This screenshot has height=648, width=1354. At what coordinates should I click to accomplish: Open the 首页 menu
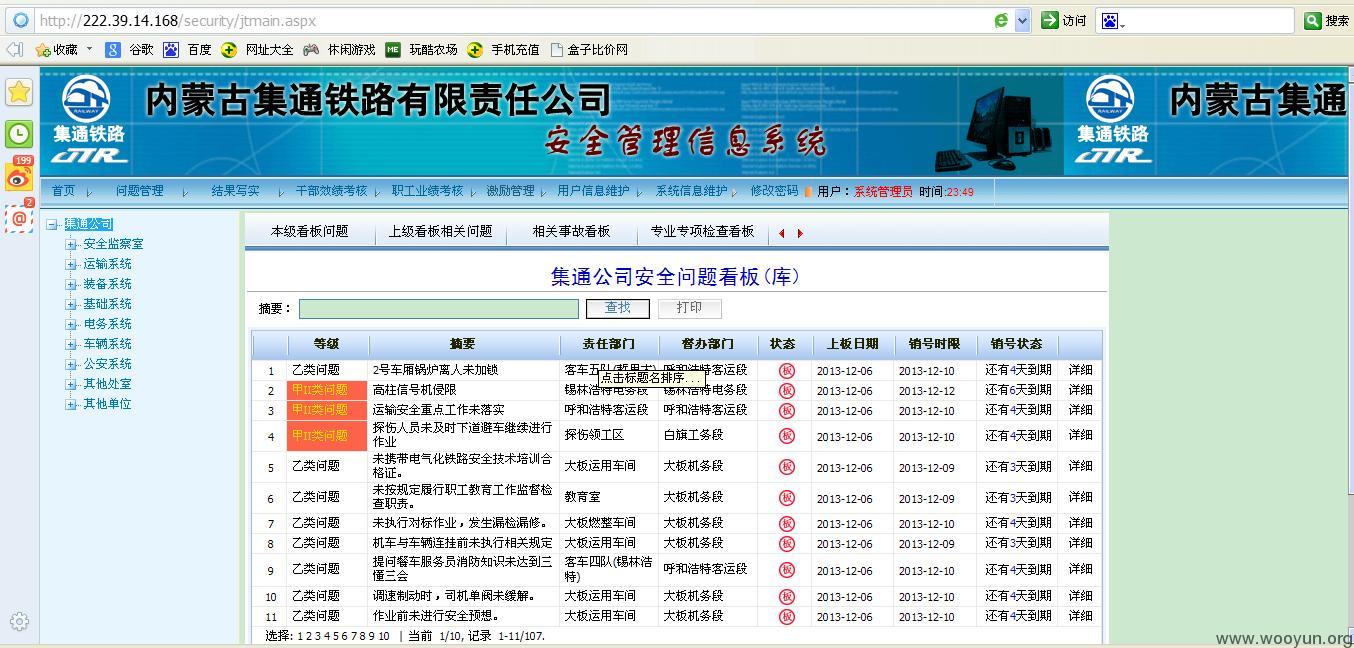click(64, 191)
